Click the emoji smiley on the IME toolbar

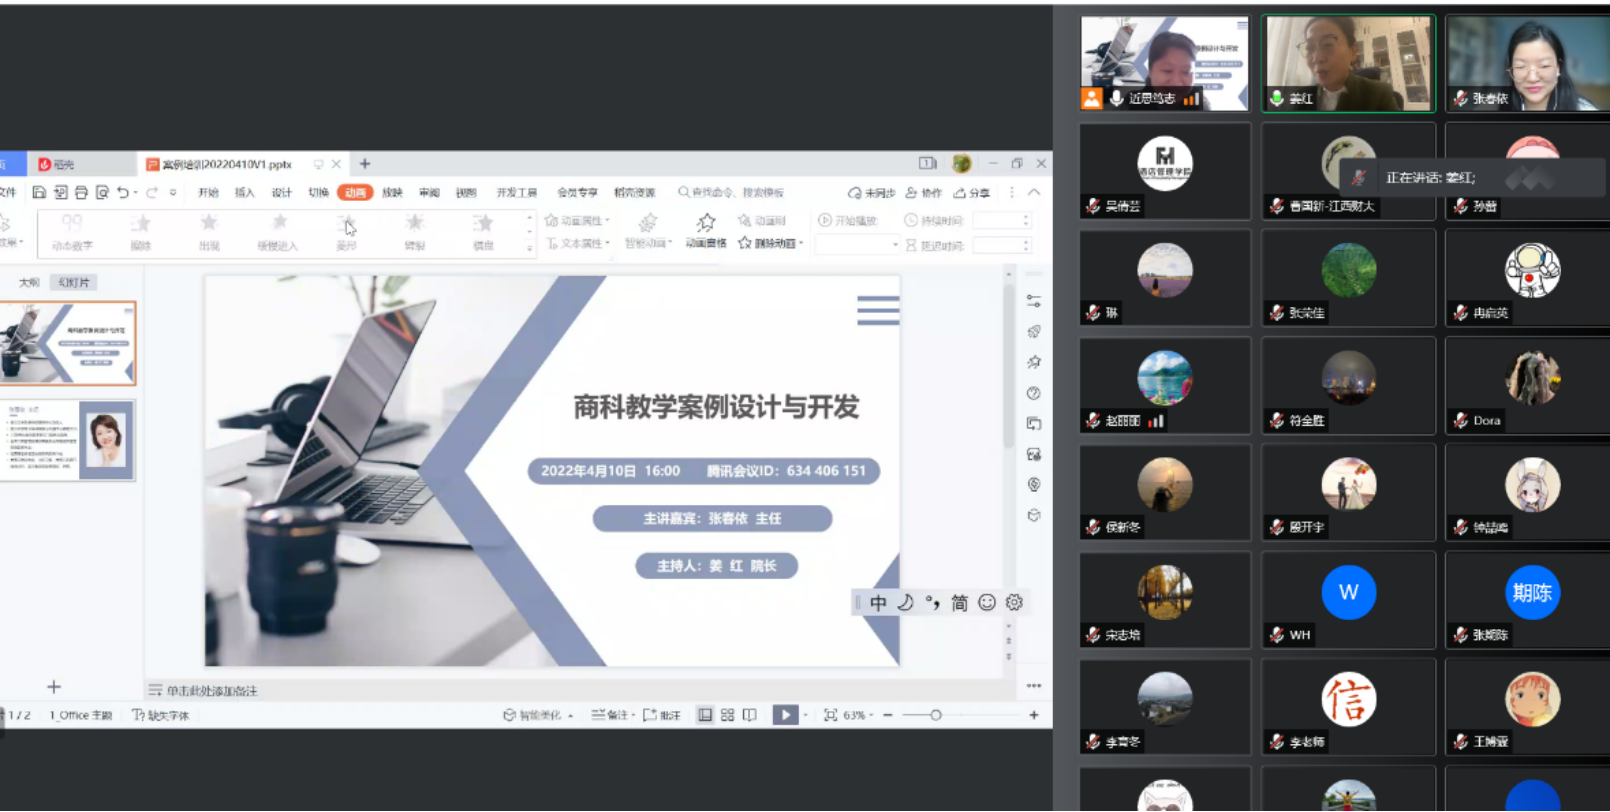987,602
